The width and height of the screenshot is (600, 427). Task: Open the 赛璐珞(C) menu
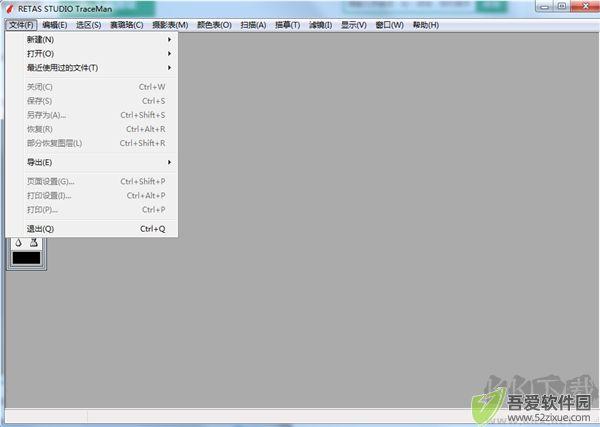[127, 25]
